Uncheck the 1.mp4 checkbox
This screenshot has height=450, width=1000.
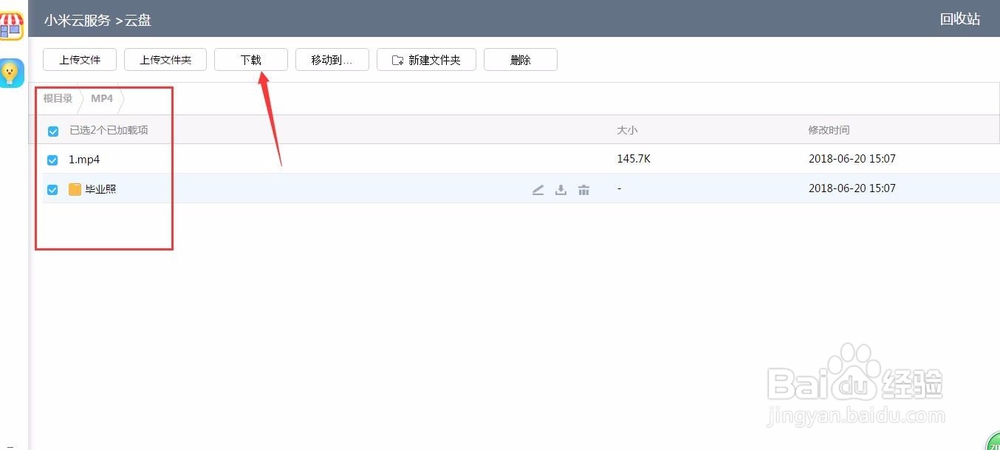pos(53,160)
